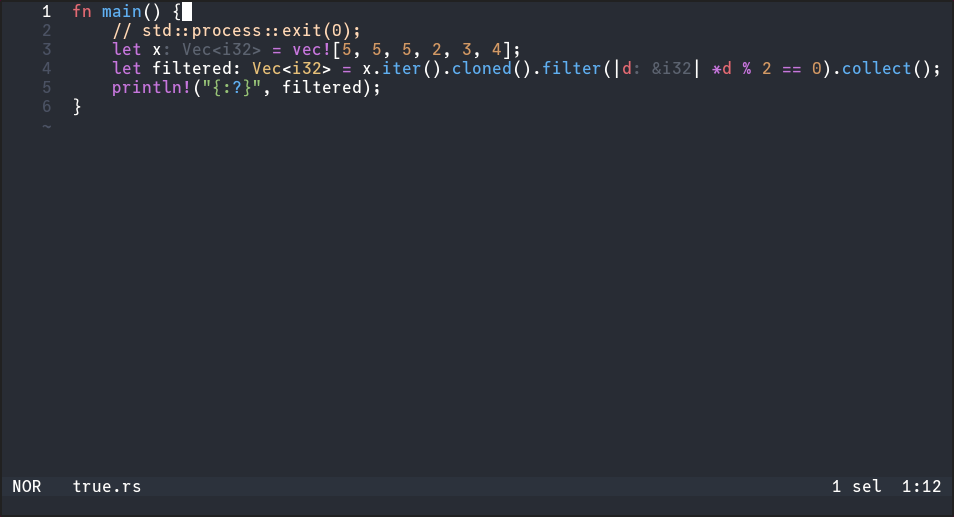Click the "1 sel" selection count

coord(856,487)
